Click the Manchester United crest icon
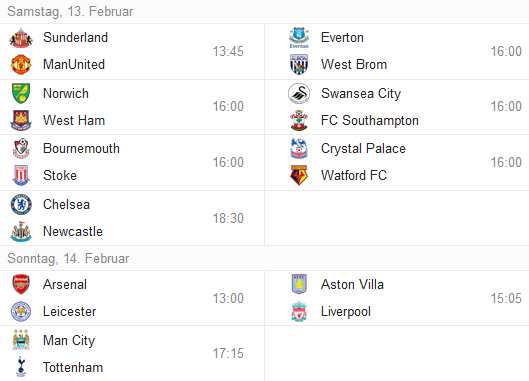The image size is (529, 381). pos(21,64)
